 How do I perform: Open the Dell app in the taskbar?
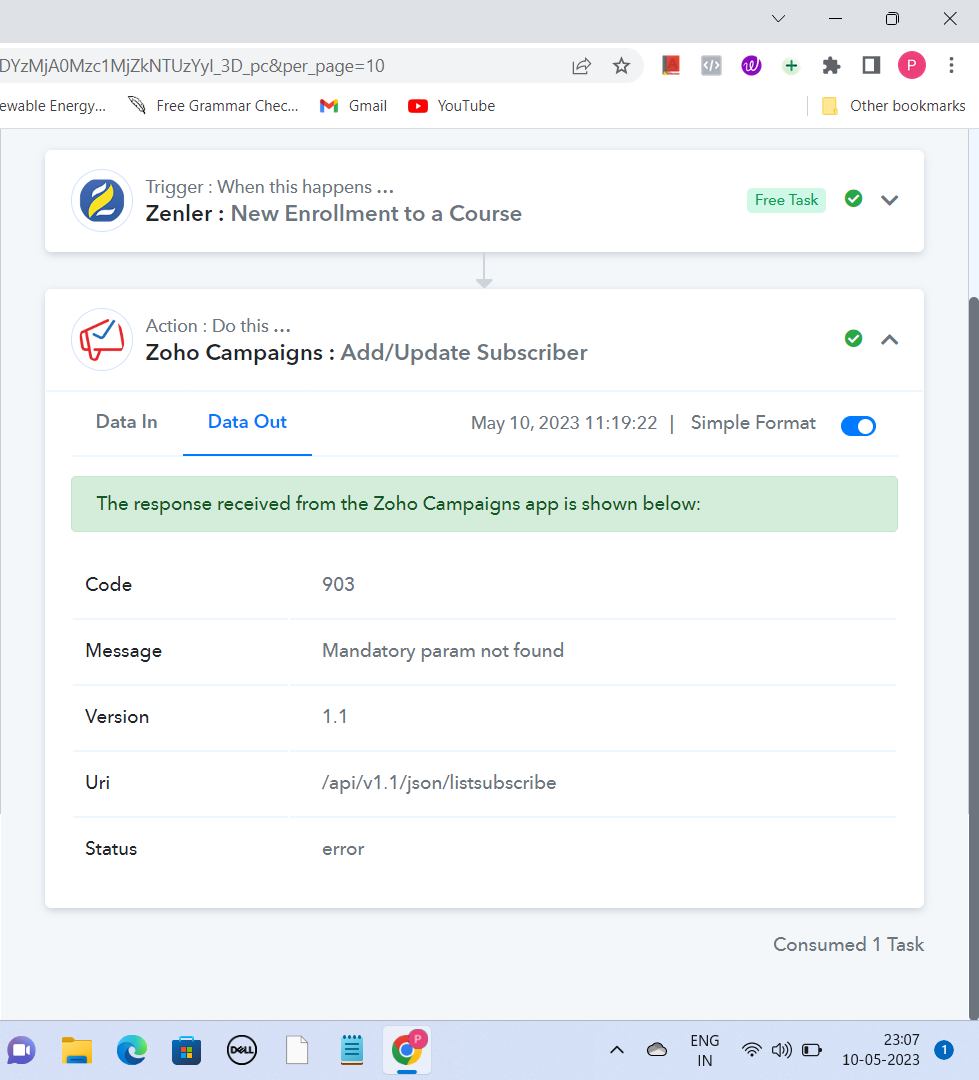pos(242,1050)
